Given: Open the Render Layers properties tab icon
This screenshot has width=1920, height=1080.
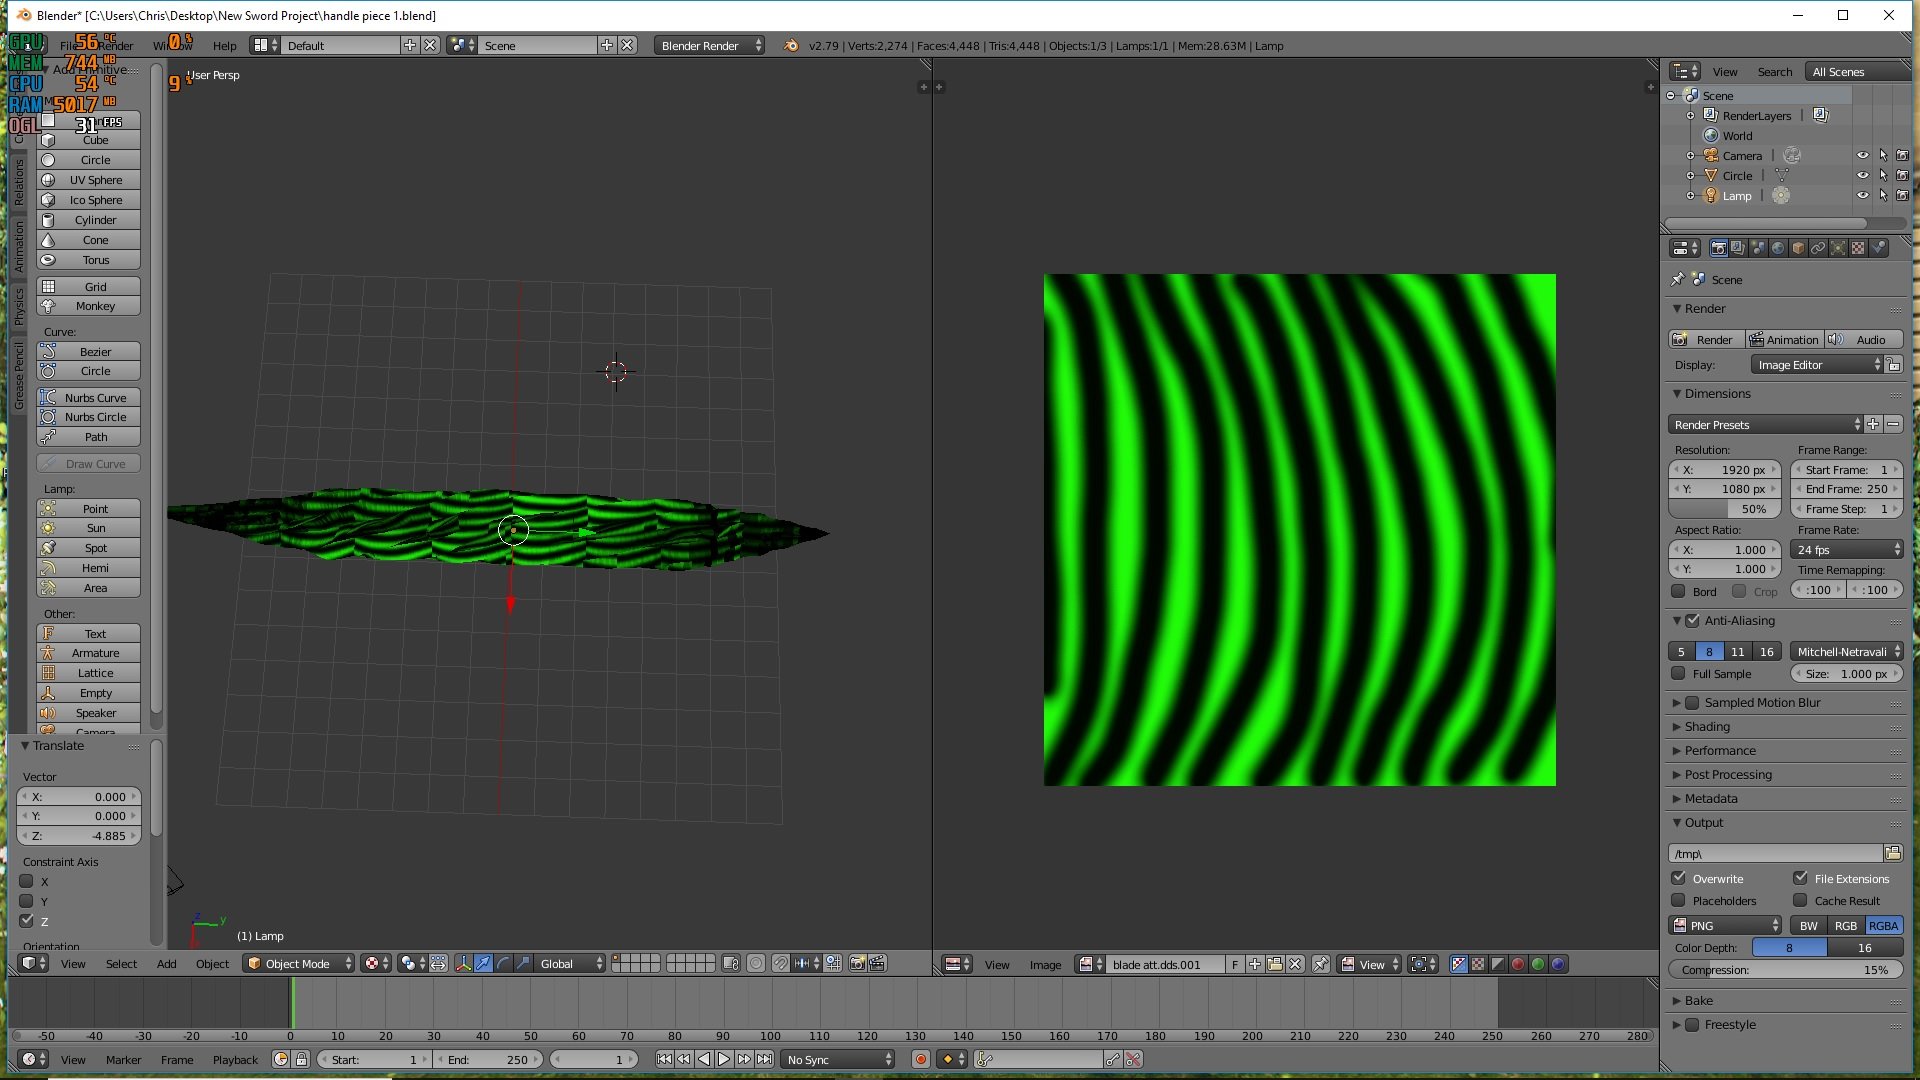Looking at the screenshot, I should point(1738,248).
